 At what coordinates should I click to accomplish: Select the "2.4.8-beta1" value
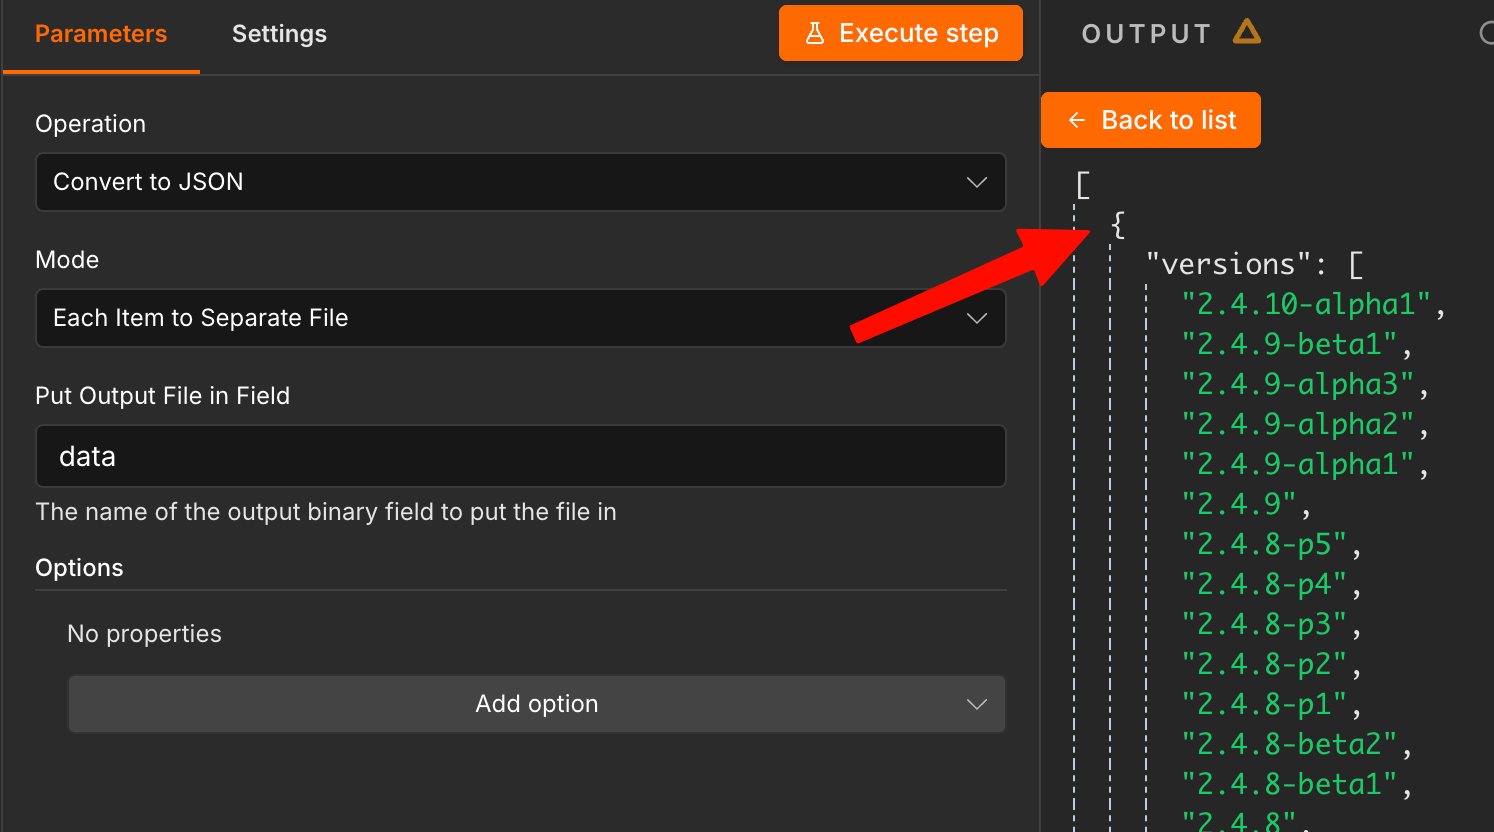tap(1289, 784)
